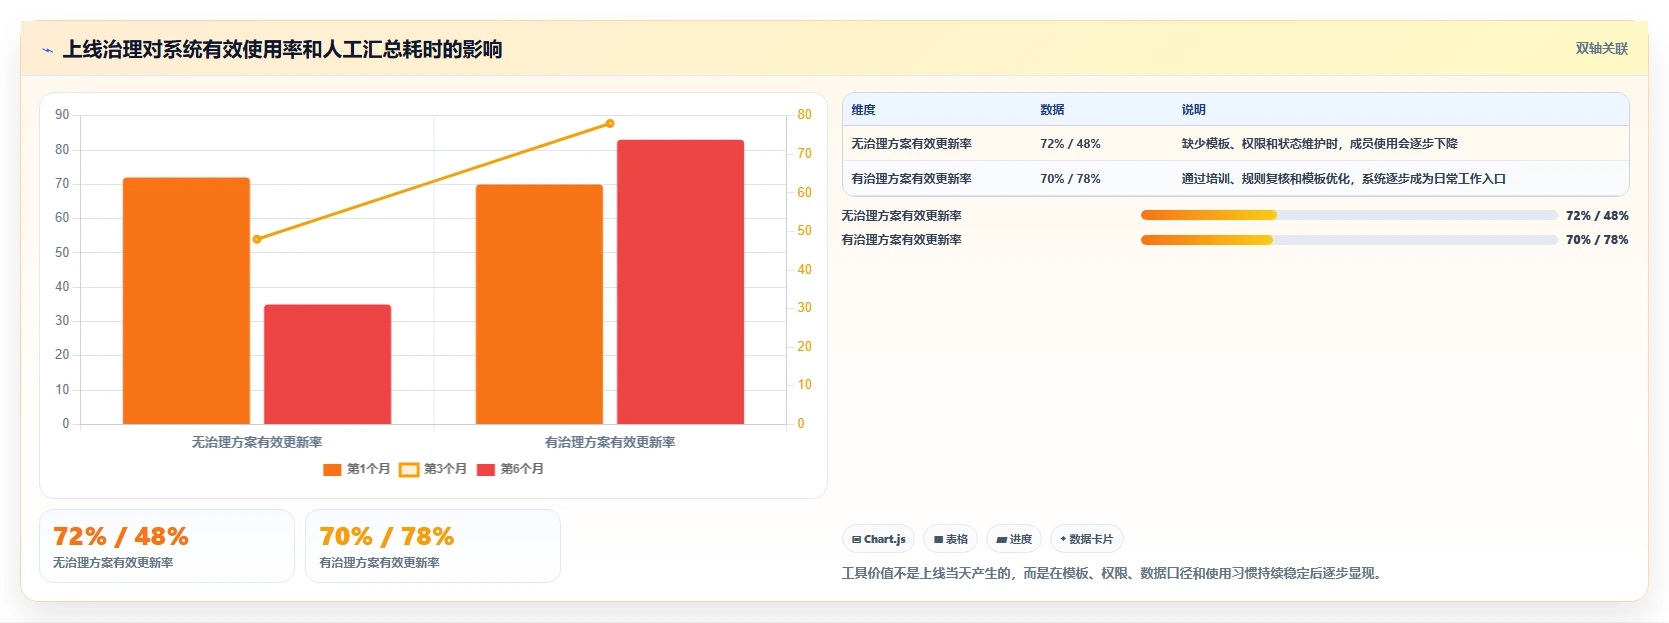The width and height of the screenshot is (1669, 623).
Task: Click line point at 无治理方案 category
Action: [x=257, y=239]
